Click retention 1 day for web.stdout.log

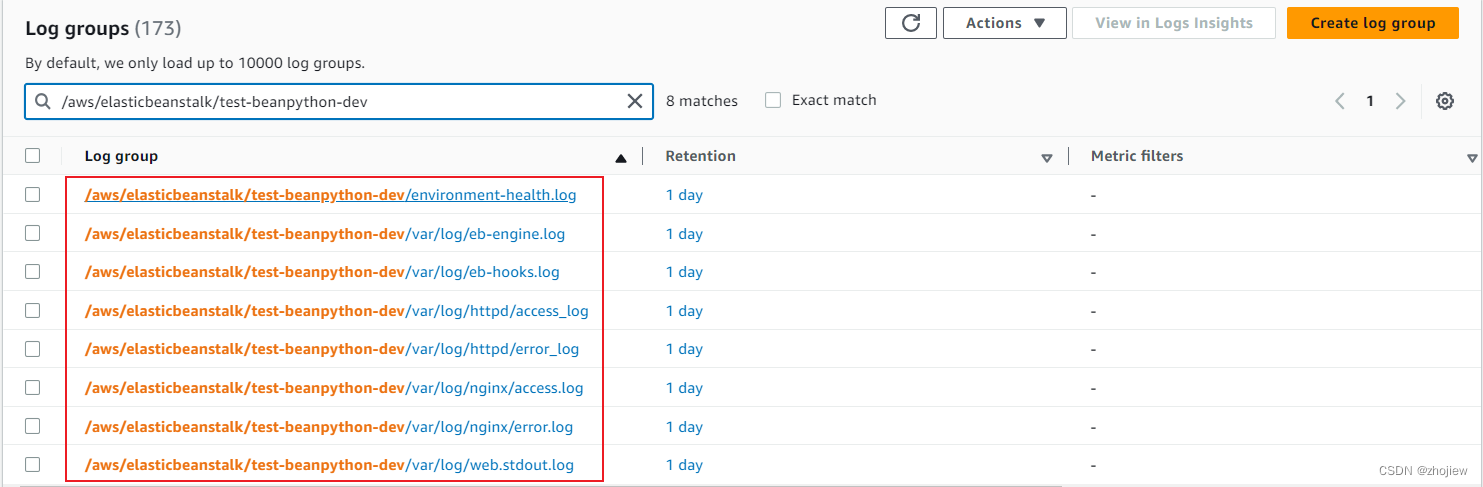coord(685,465)
